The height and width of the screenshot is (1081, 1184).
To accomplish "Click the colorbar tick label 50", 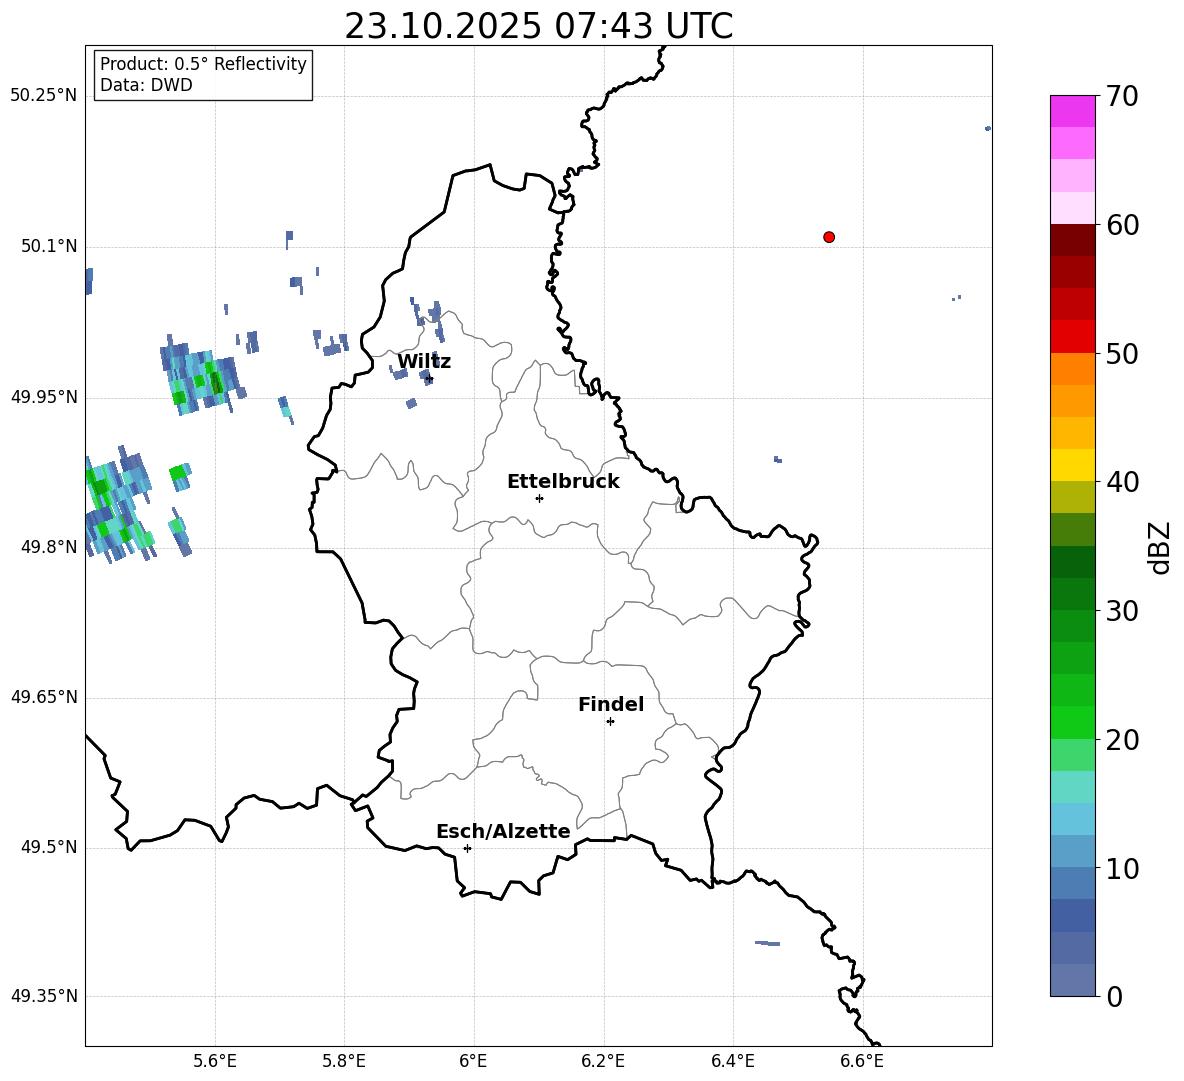I will tap(1122, 353).
